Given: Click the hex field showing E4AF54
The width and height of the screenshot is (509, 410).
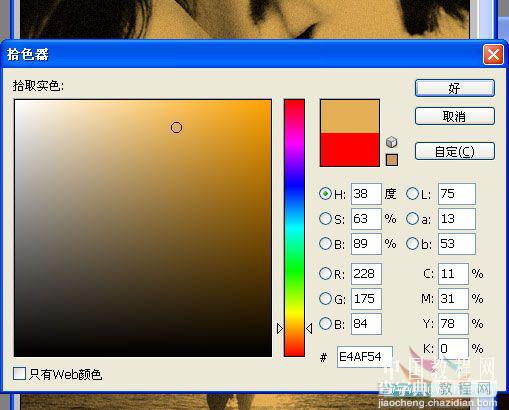Looking at the screenshot, I should tap(365, 357).
